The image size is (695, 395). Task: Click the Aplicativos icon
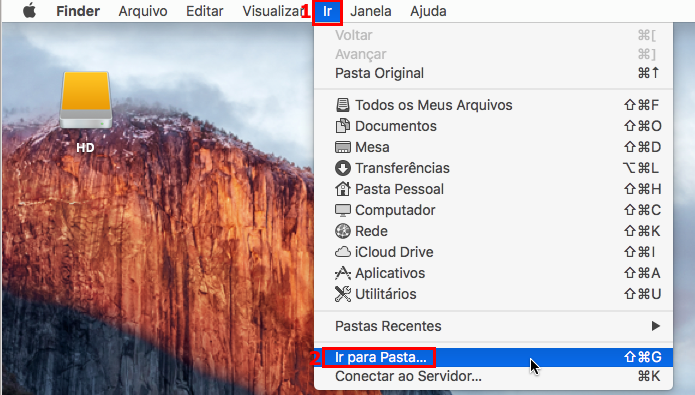pyautogui.click(x=342, y=273)
